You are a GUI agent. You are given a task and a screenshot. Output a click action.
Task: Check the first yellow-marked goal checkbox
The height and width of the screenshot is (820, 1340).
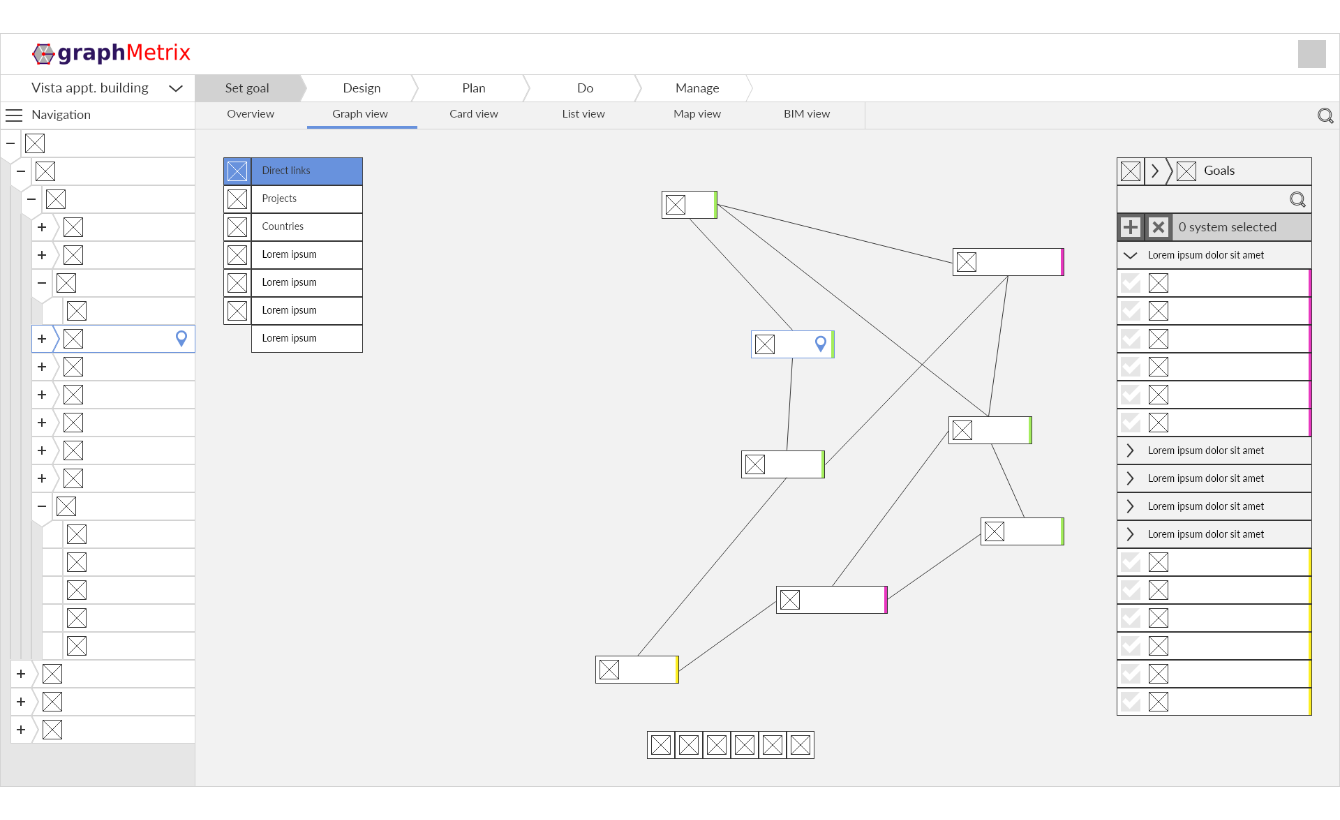coord(1131,562)
